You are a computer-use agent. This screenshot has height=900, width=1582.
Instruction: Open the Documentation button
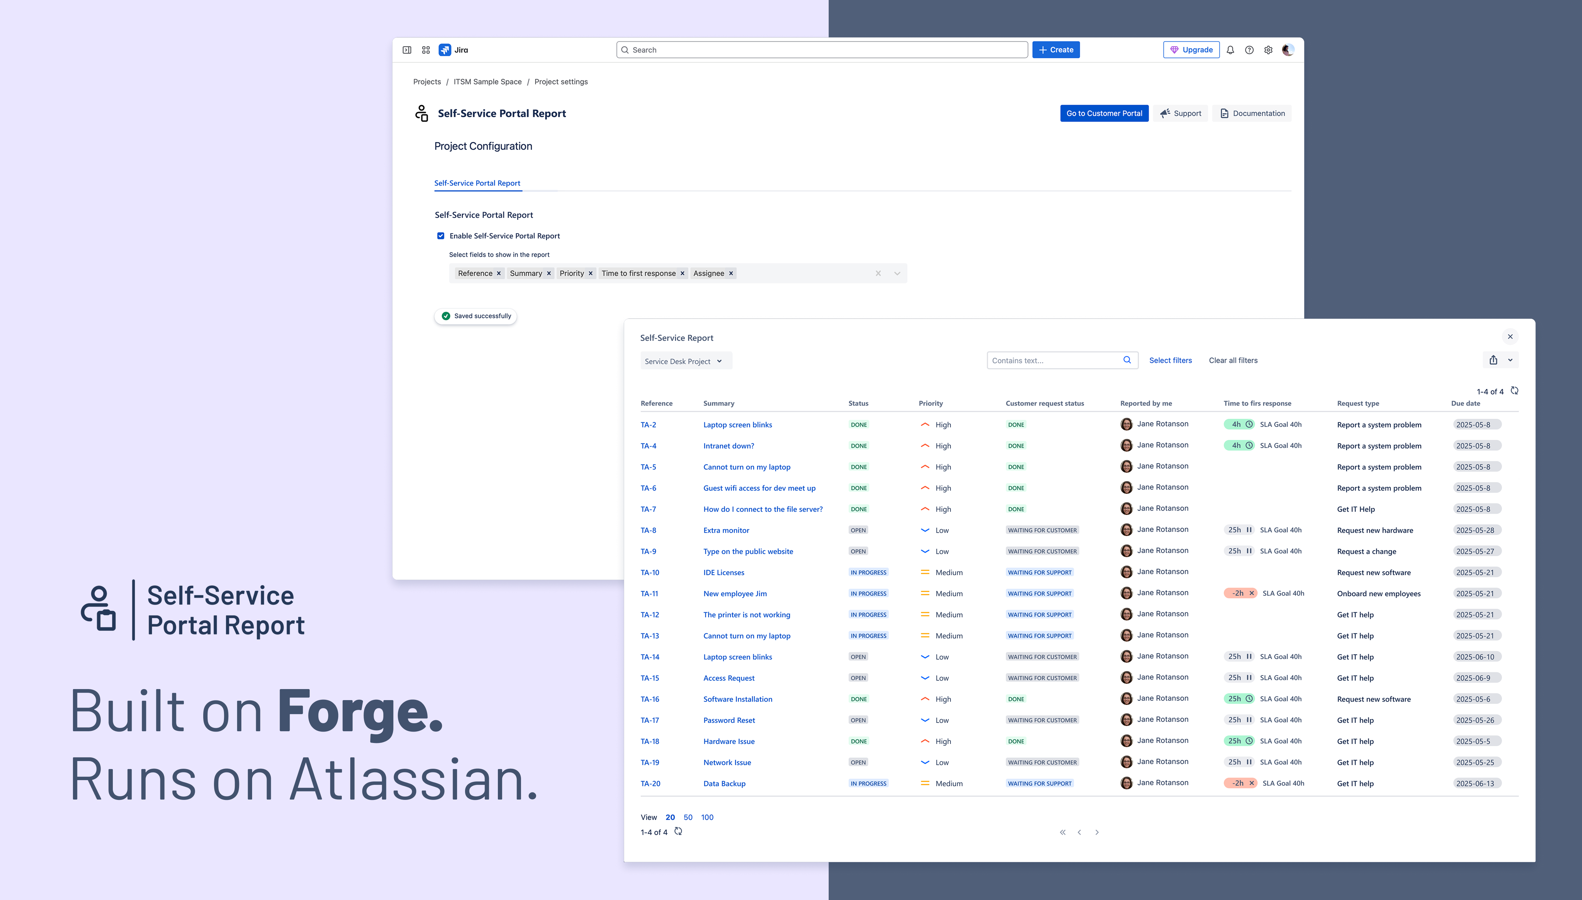[x=1252, y=113]
